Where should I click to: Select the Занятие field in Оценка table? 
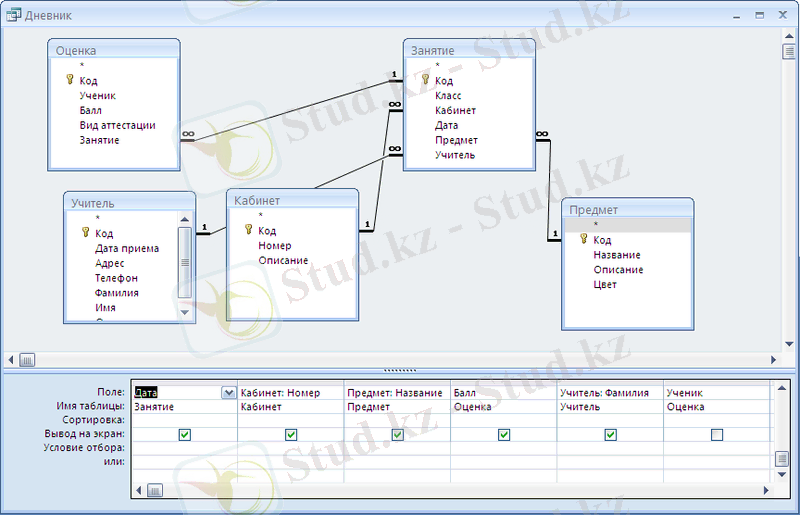point(99,140)
